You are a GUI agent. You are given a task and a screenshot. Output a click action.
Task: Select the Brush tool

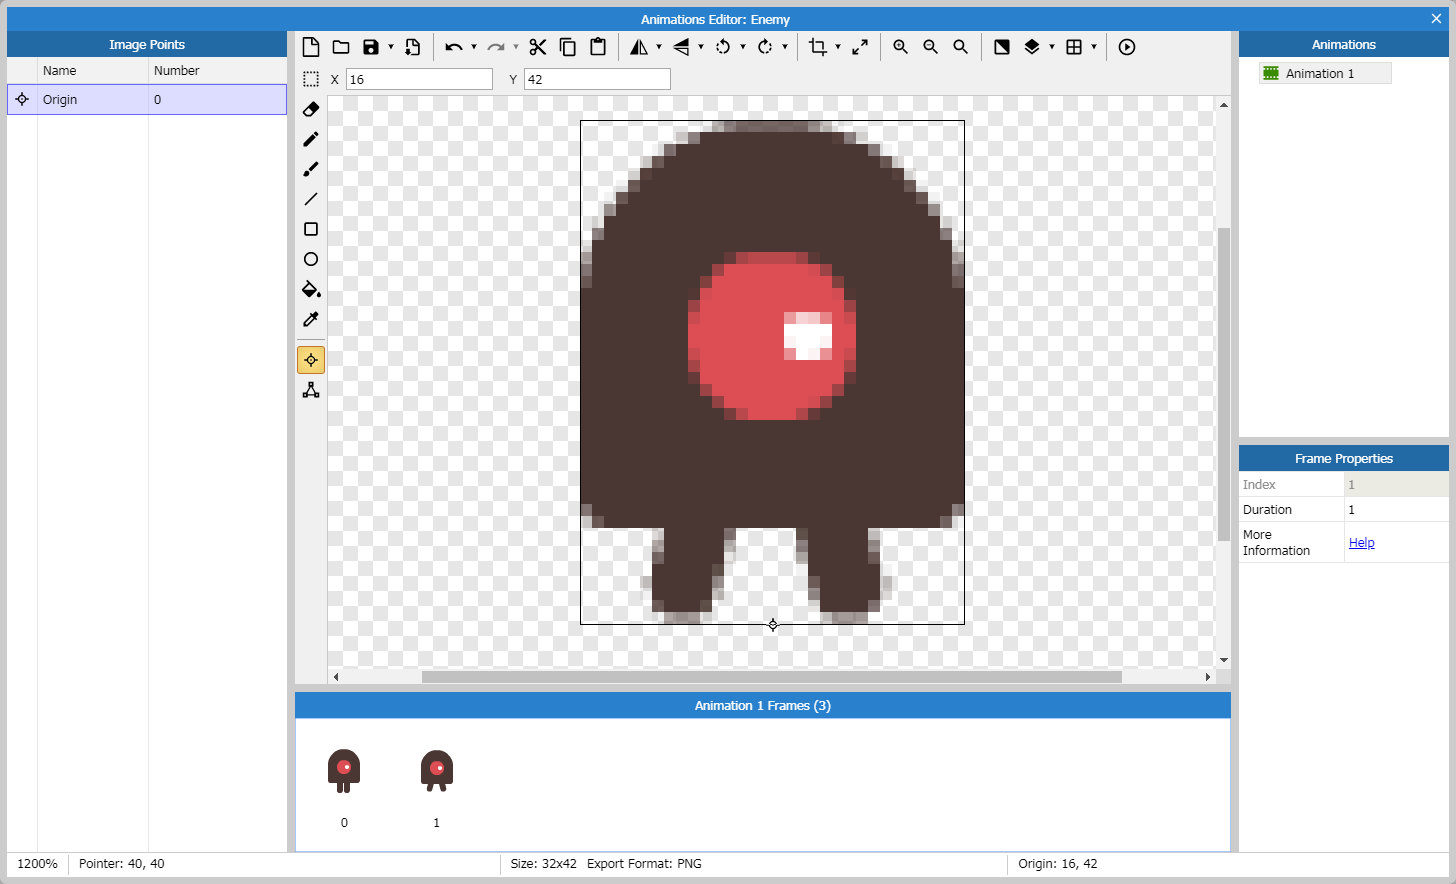point(310,169)
